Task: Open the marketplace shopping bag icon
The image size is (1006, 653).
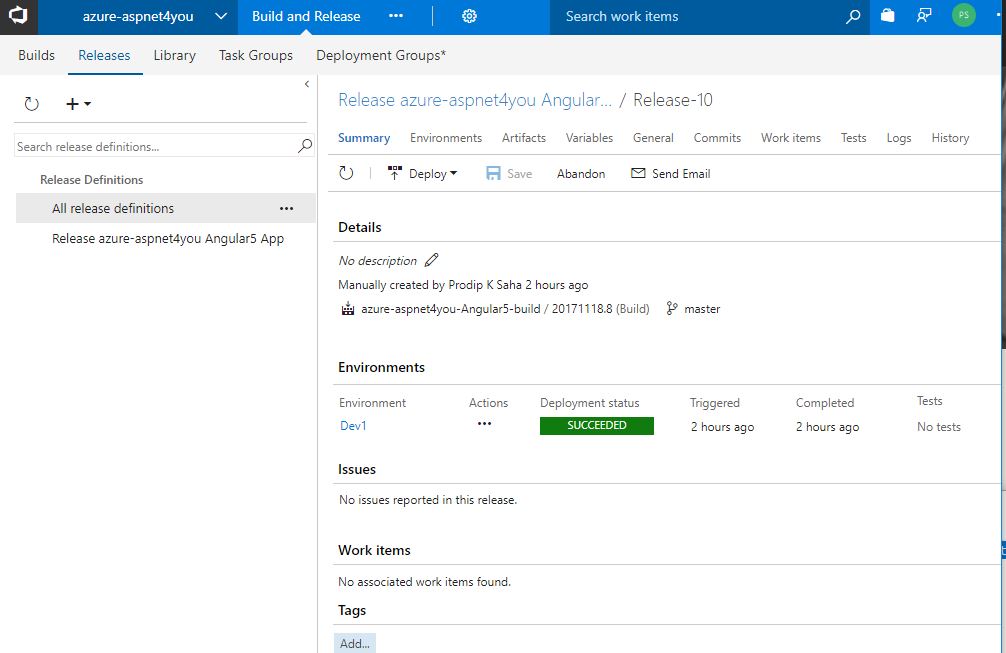Action: click(887, 15)
